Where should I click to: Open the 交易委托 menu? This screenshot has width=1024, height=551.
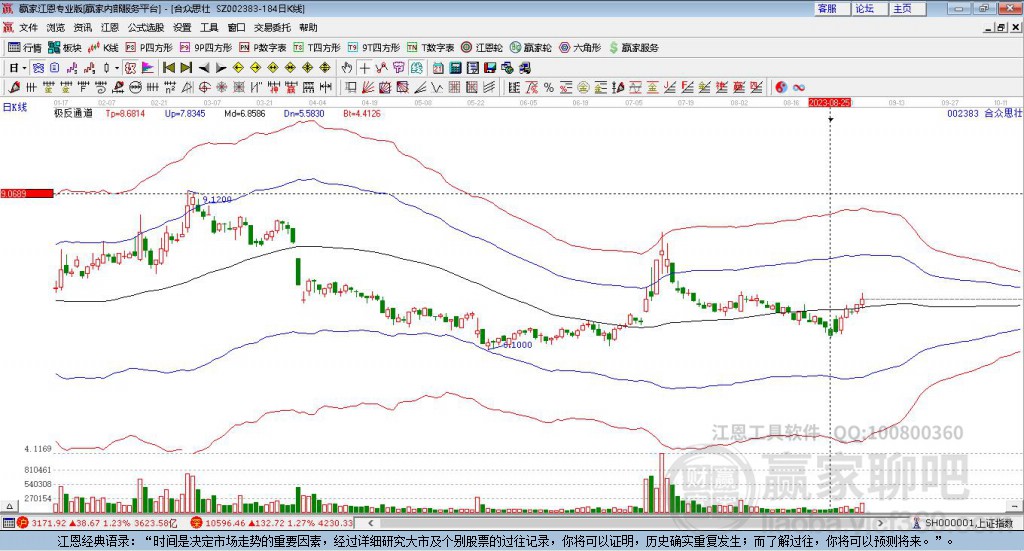pos(272,27)
